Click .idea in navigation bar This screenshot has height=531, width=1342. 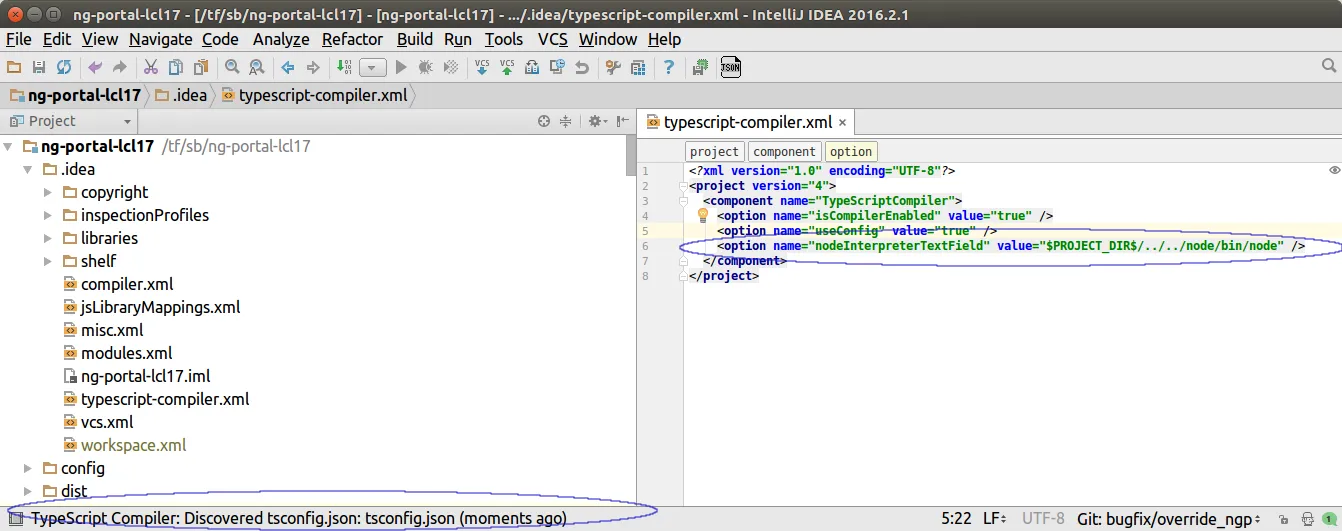pos(181,95)
